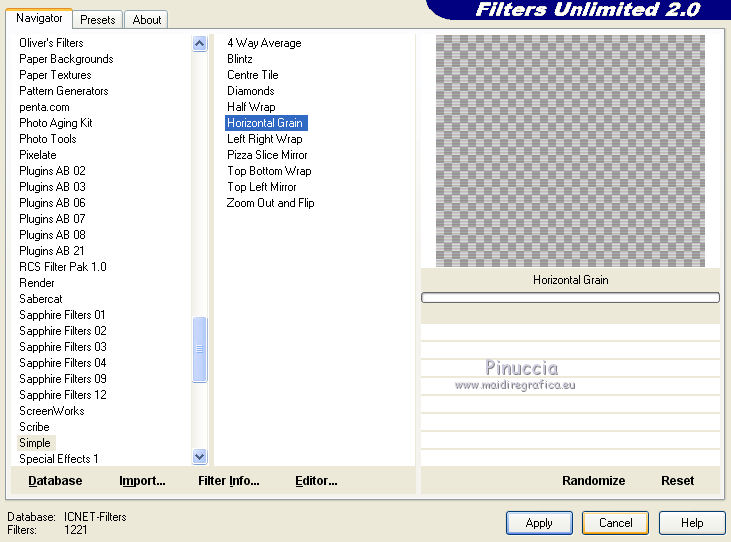Click Reset to restore filter settings

pyautogui.click(x=677, y=480)
